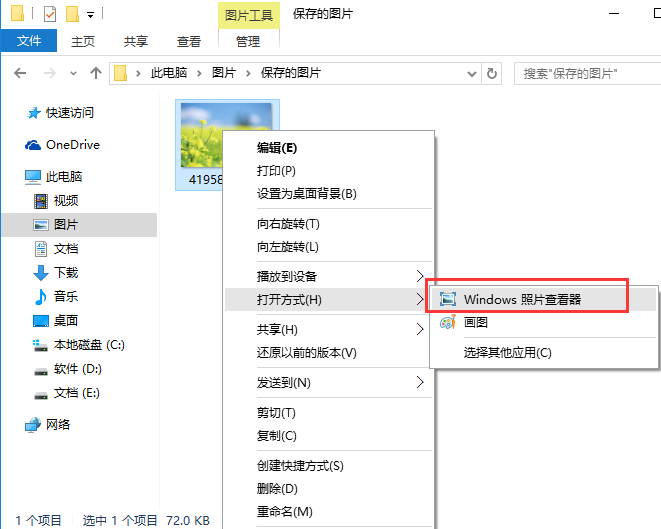Click the 图片 folder icon in sidebar
This screenshot has width=661, height=529.
click(x=41, y=225)
